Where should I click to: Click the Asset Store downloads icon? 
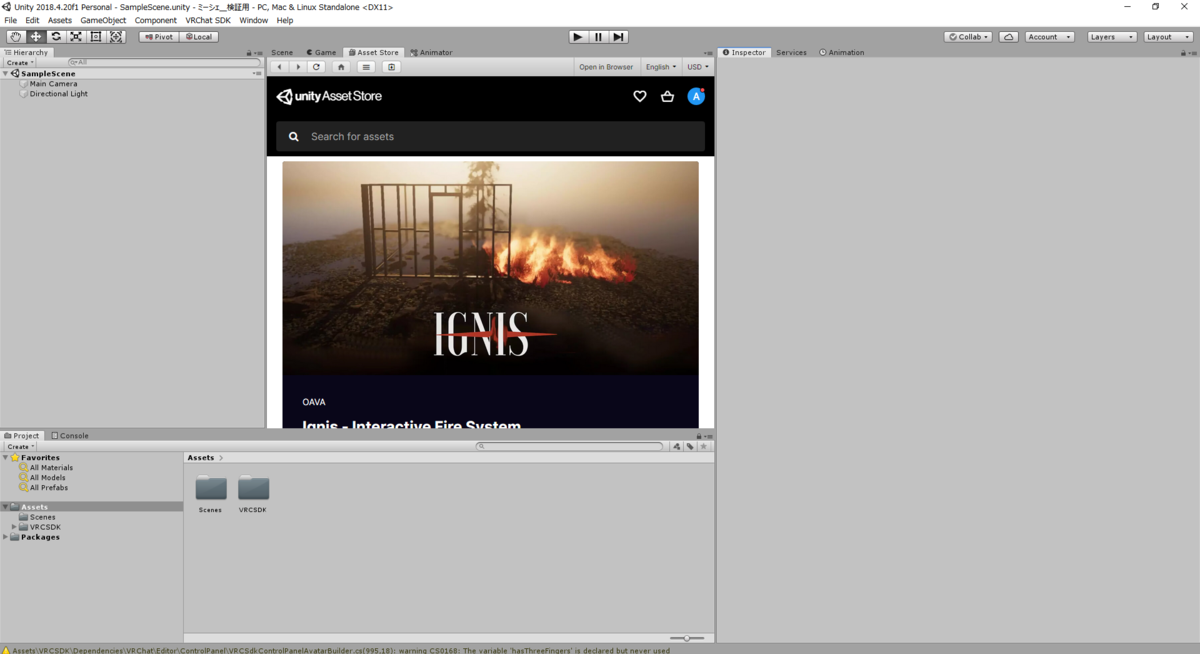[x=392, y=67]
